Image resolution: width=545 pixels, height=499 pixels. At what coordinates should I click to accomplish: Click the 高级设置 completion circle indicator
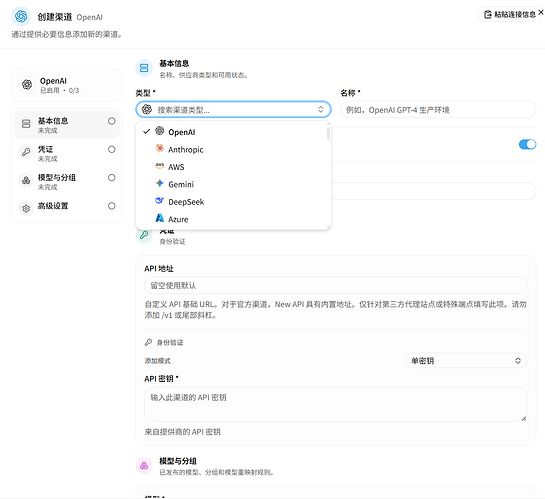click(112, 206)
